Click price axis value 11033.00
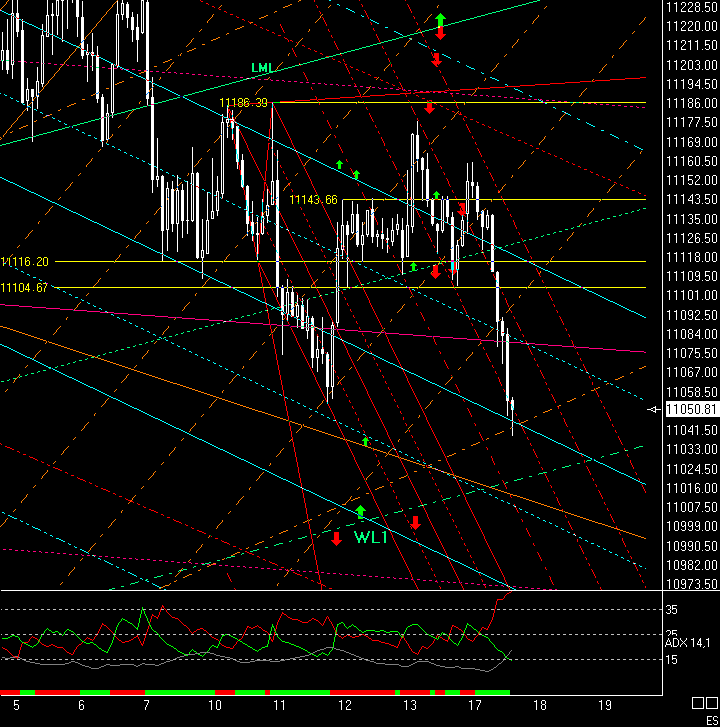The width and height of the screenshot is (720, 727). coord(691,449)
